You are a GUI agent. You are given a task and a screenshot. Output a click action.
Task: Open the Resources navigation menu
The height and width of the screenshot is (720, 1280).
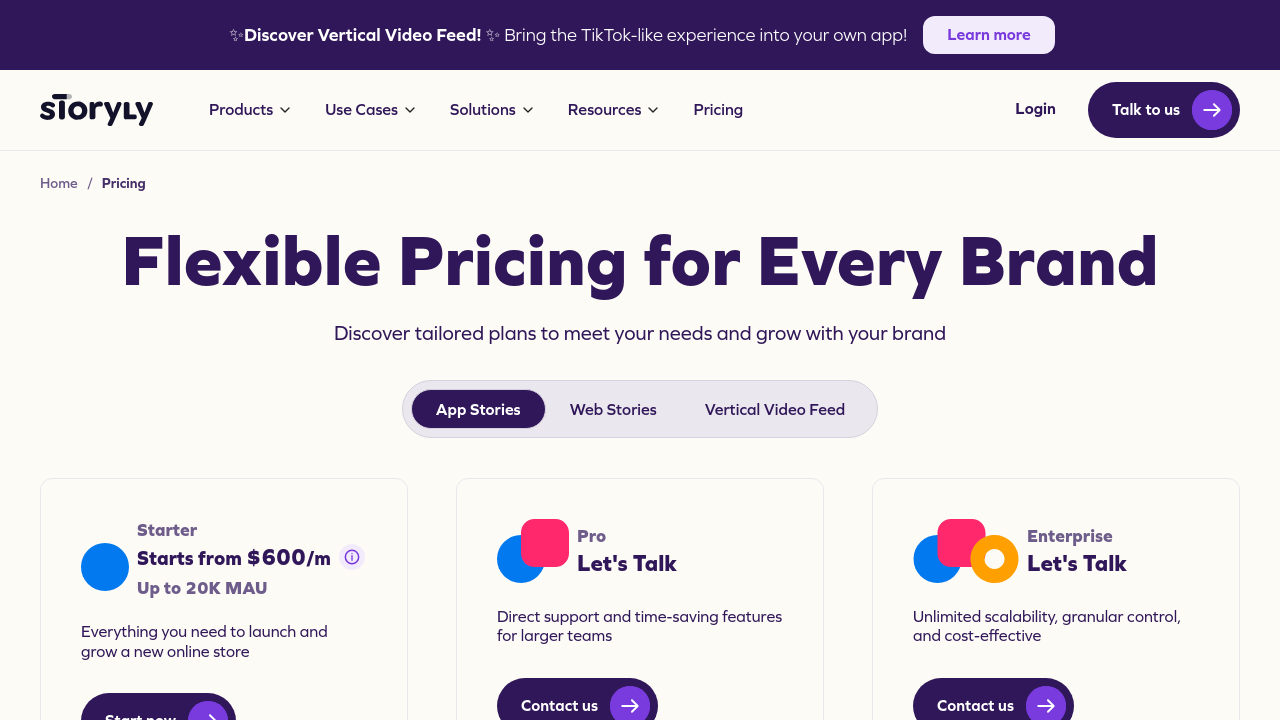(613, 110)
